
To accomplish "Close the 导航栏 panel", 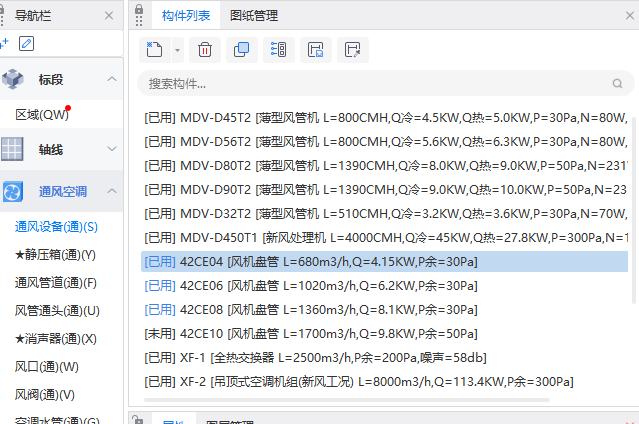I will click(x=109, y=15).
